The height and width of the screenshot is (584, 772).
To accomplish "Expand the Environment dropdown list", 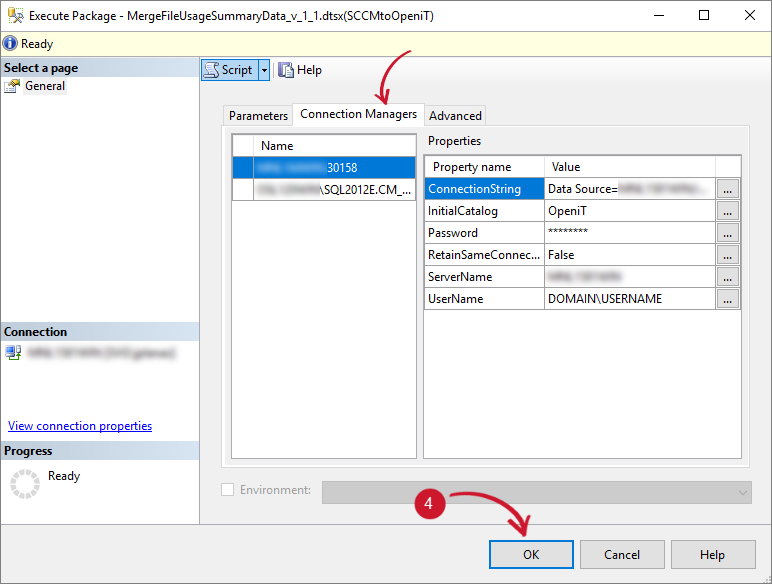I will pos(742,491).
